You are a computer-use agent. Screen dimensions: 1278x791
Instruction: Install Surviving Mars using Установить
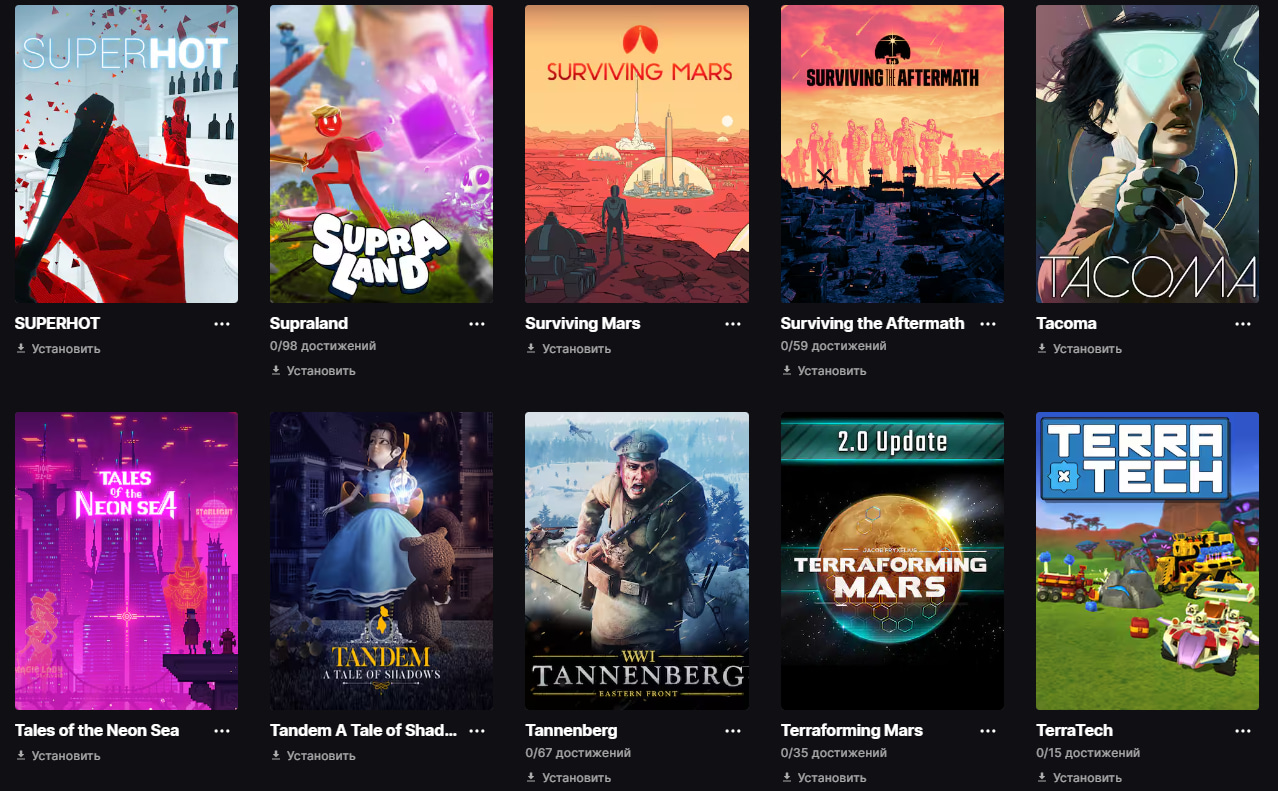click(568, 349)
